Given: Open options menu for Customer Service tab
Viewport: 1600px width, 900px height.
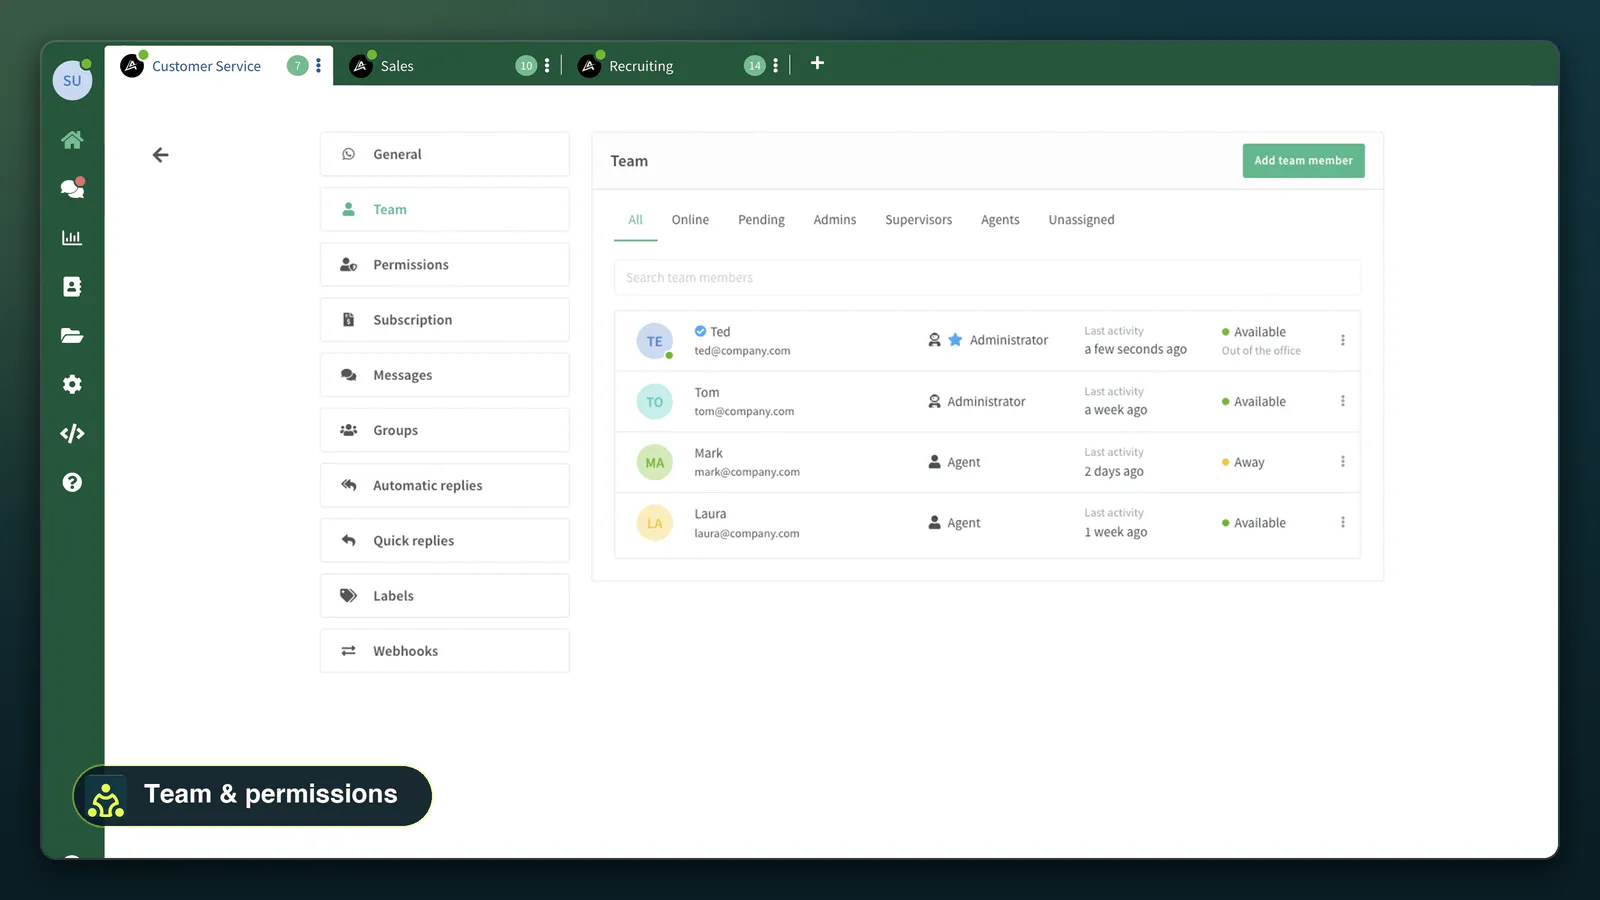Looking at the screenshot, I should click(x=318, y=66).
